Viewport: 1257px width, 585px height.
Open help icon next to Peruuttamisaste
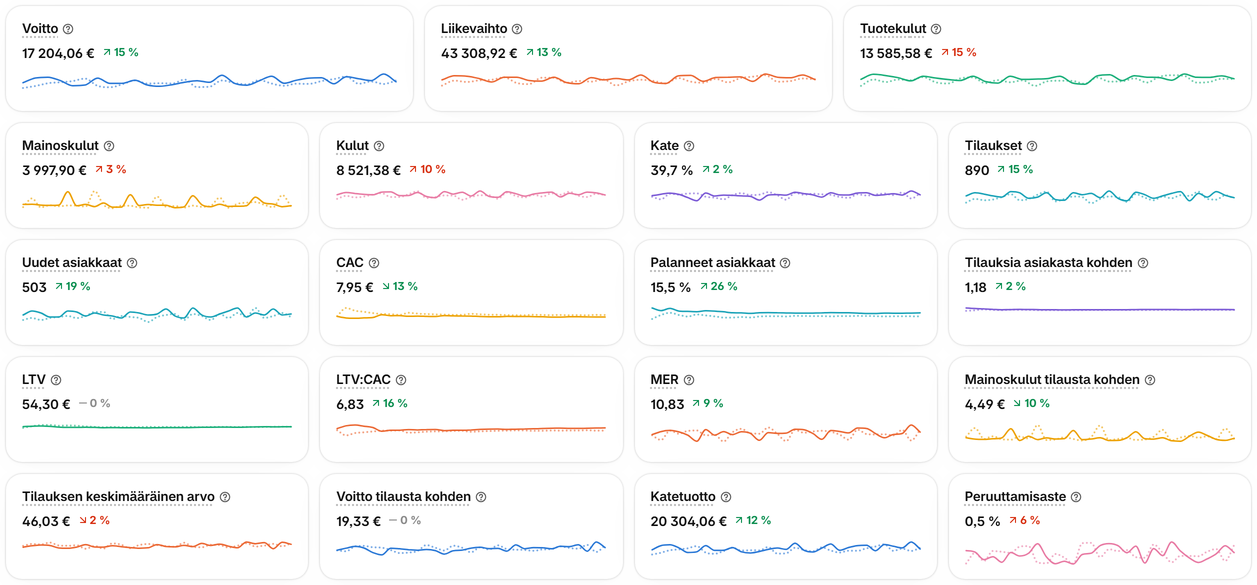[x=1077, y=497]
